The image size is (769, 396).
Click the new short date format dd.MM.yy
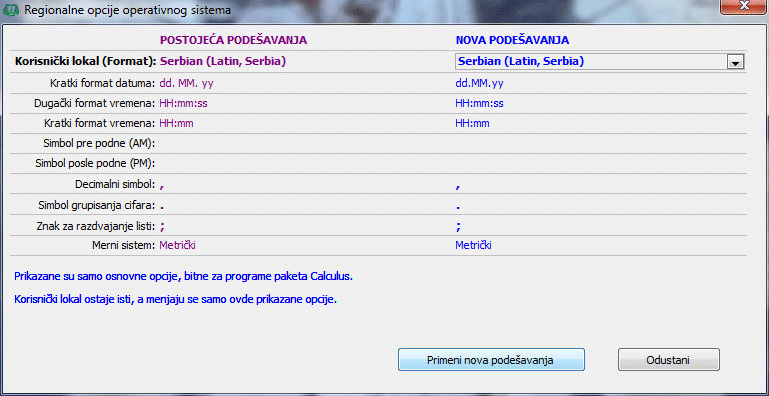[479, 83]
